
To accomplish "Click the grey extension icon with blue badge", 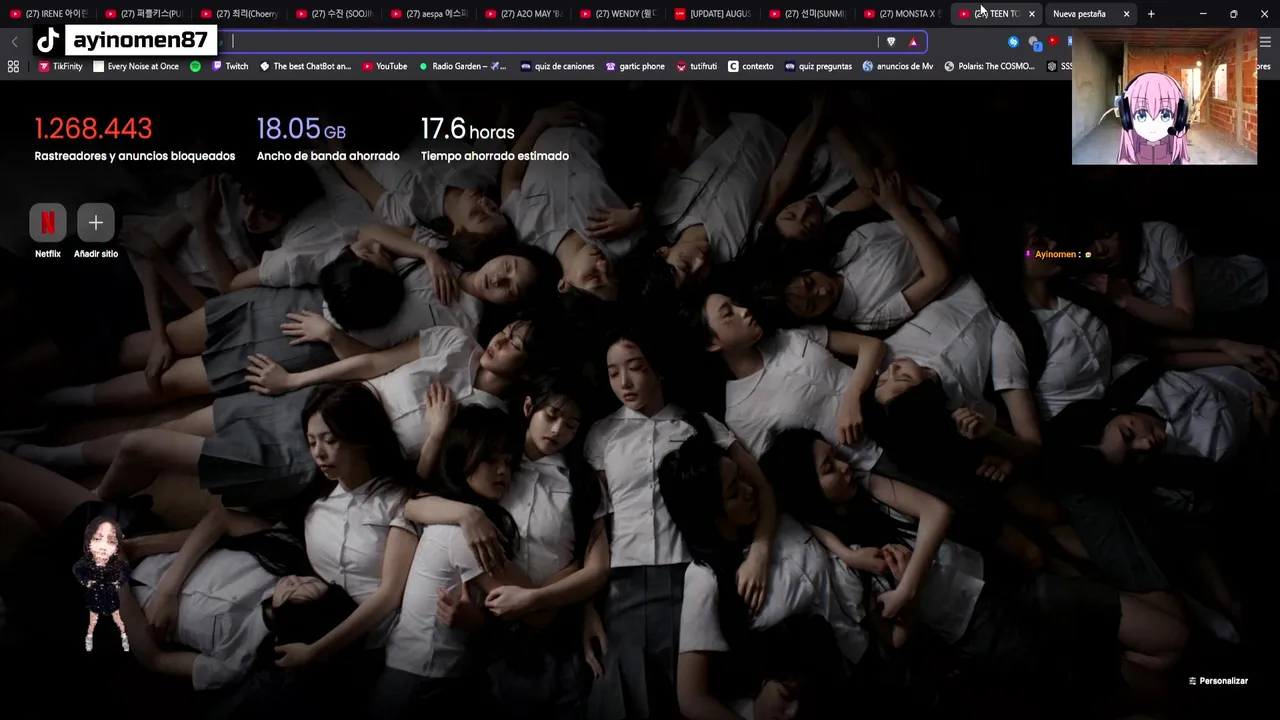I will 1035,43.
